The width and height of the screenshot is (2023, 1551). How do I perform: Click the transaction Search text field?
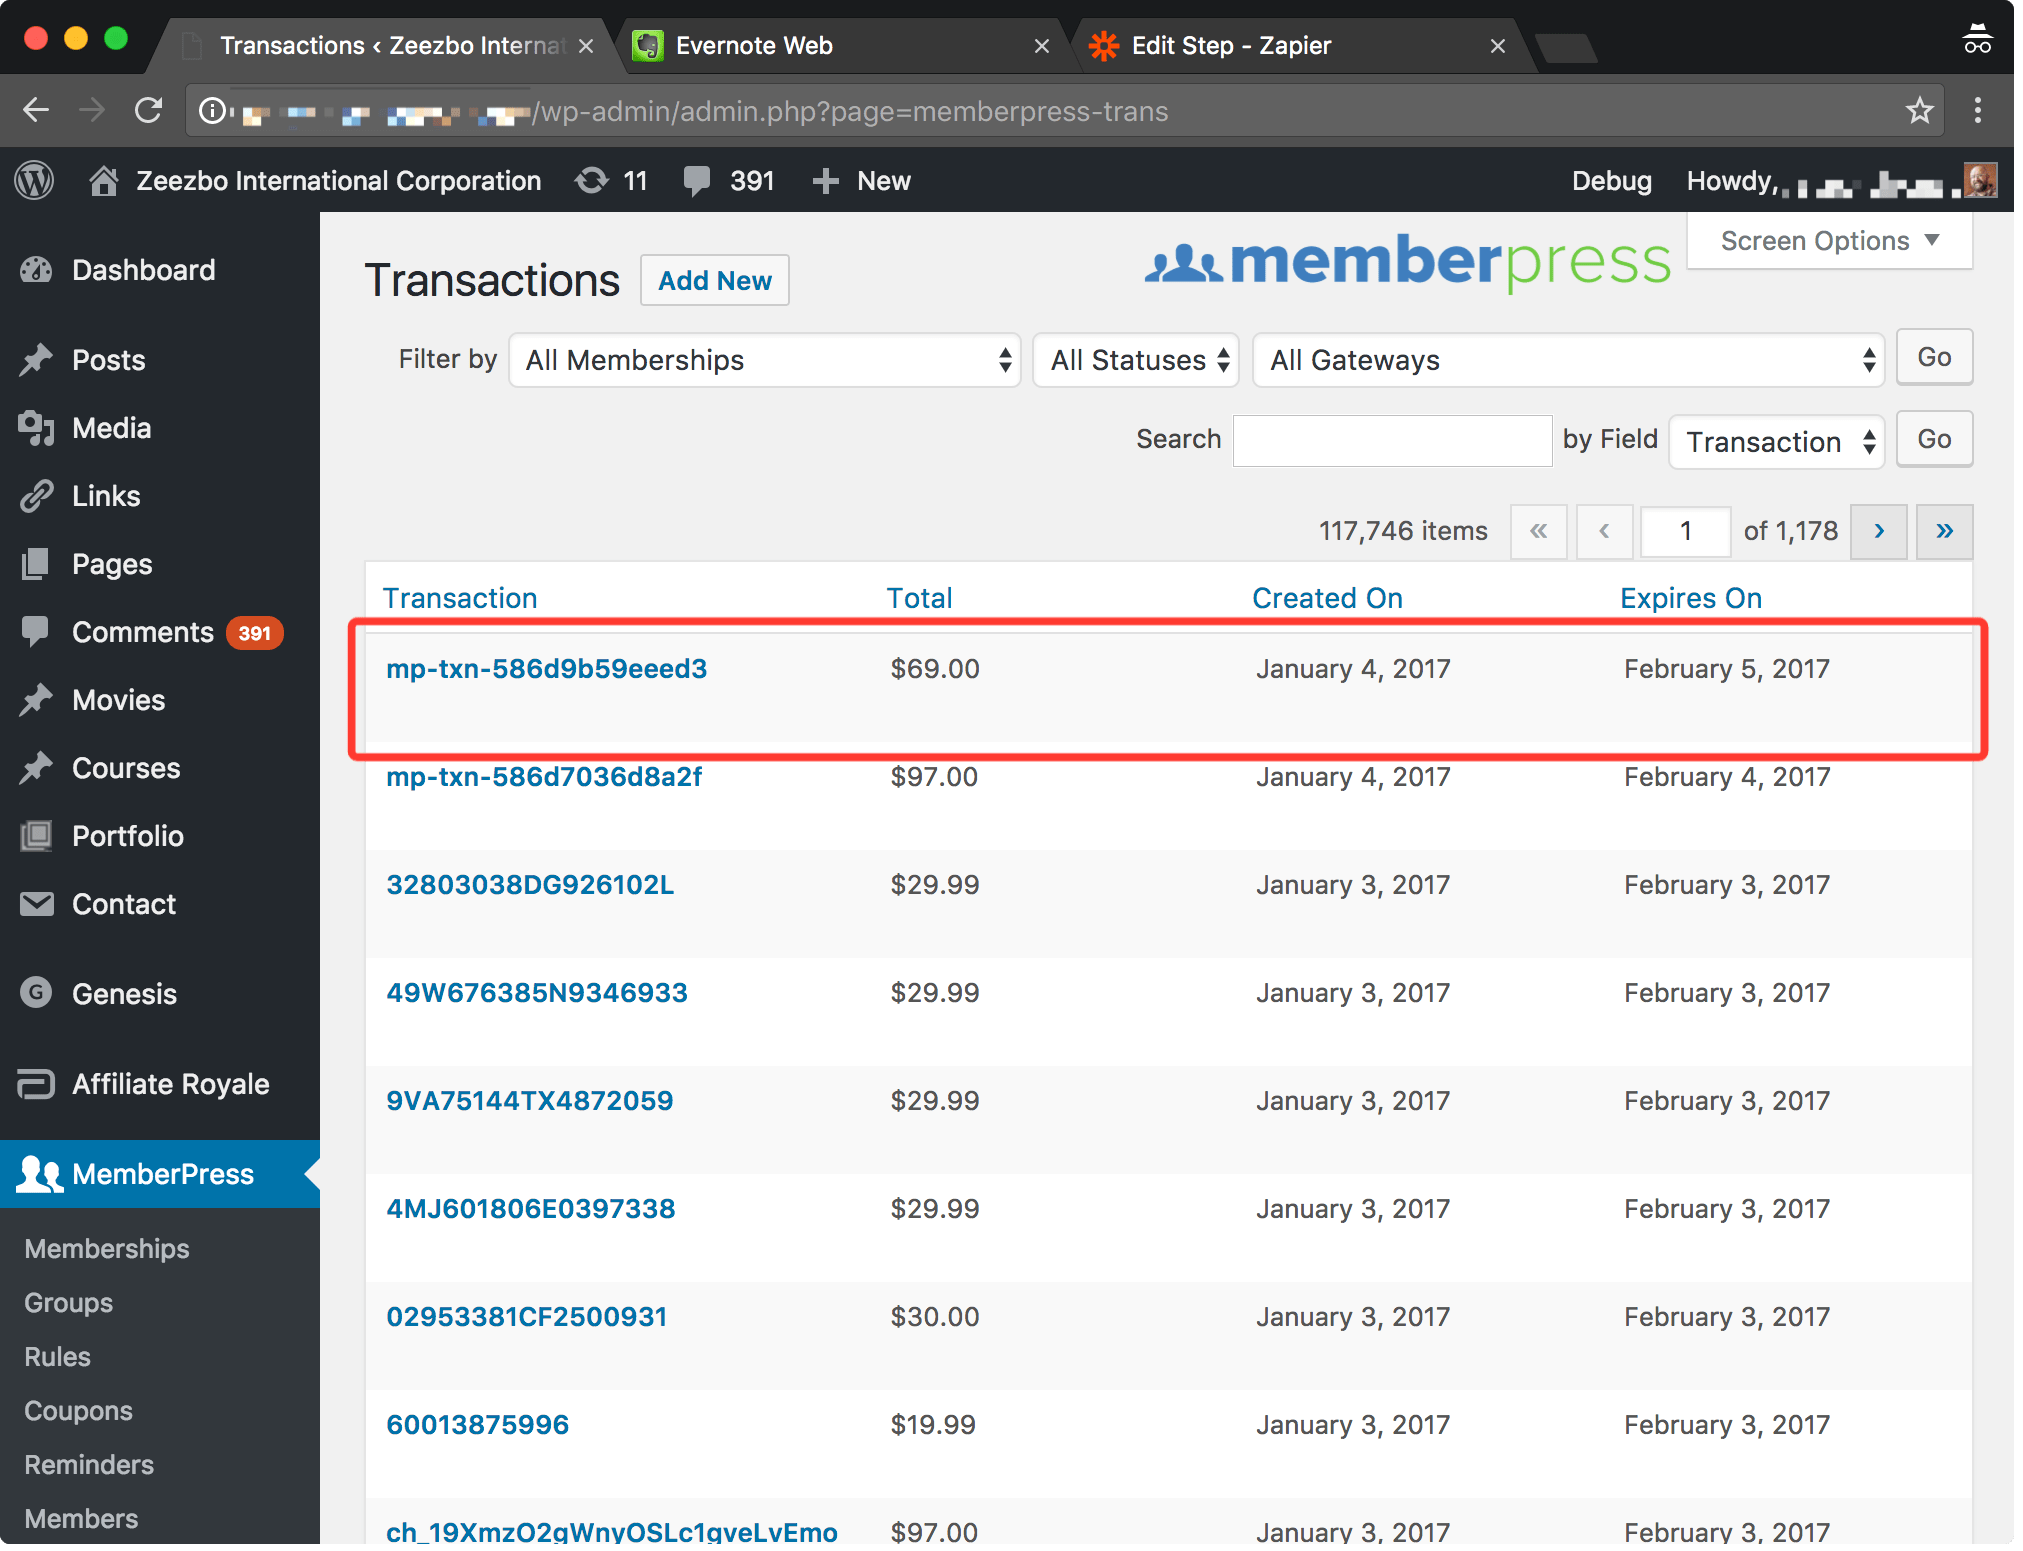tap(1392, 441)
